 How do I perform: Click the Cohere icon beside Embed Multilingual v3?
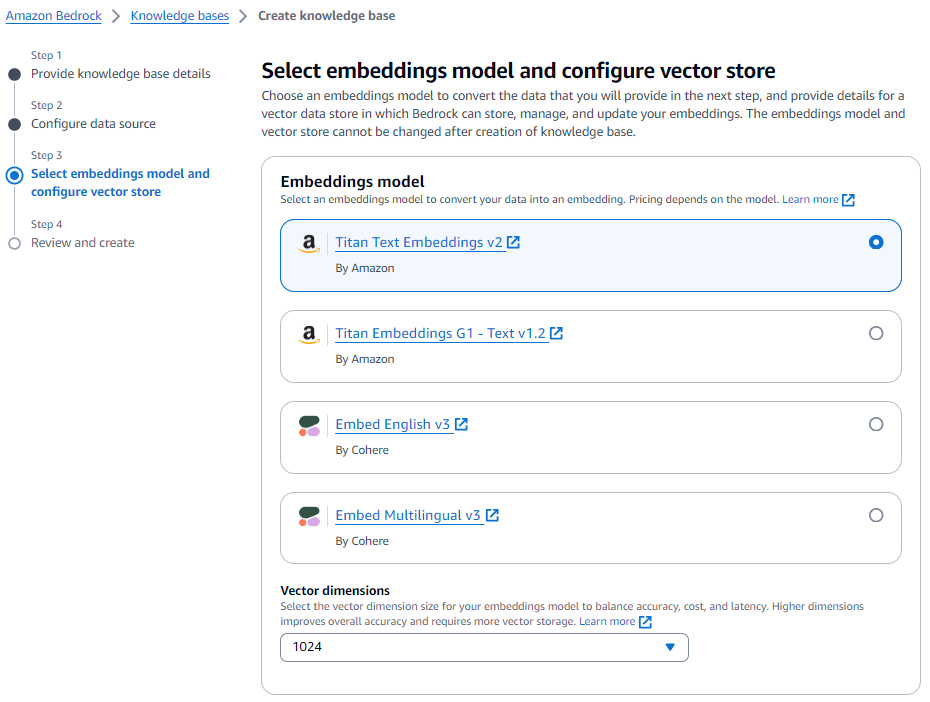point(309,516)
